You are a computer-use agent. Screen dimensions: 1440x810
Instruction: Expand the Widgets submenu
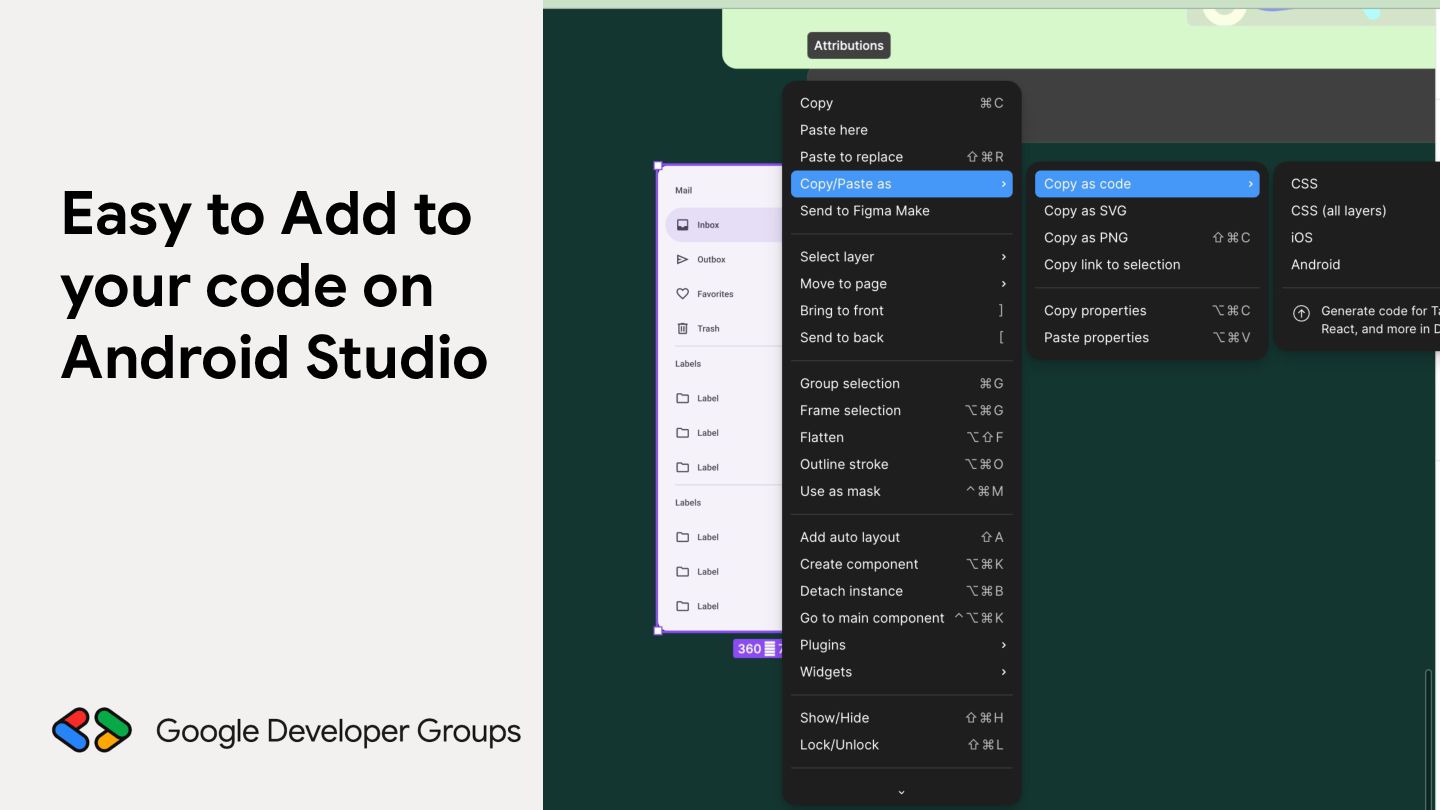coord(901,673)
